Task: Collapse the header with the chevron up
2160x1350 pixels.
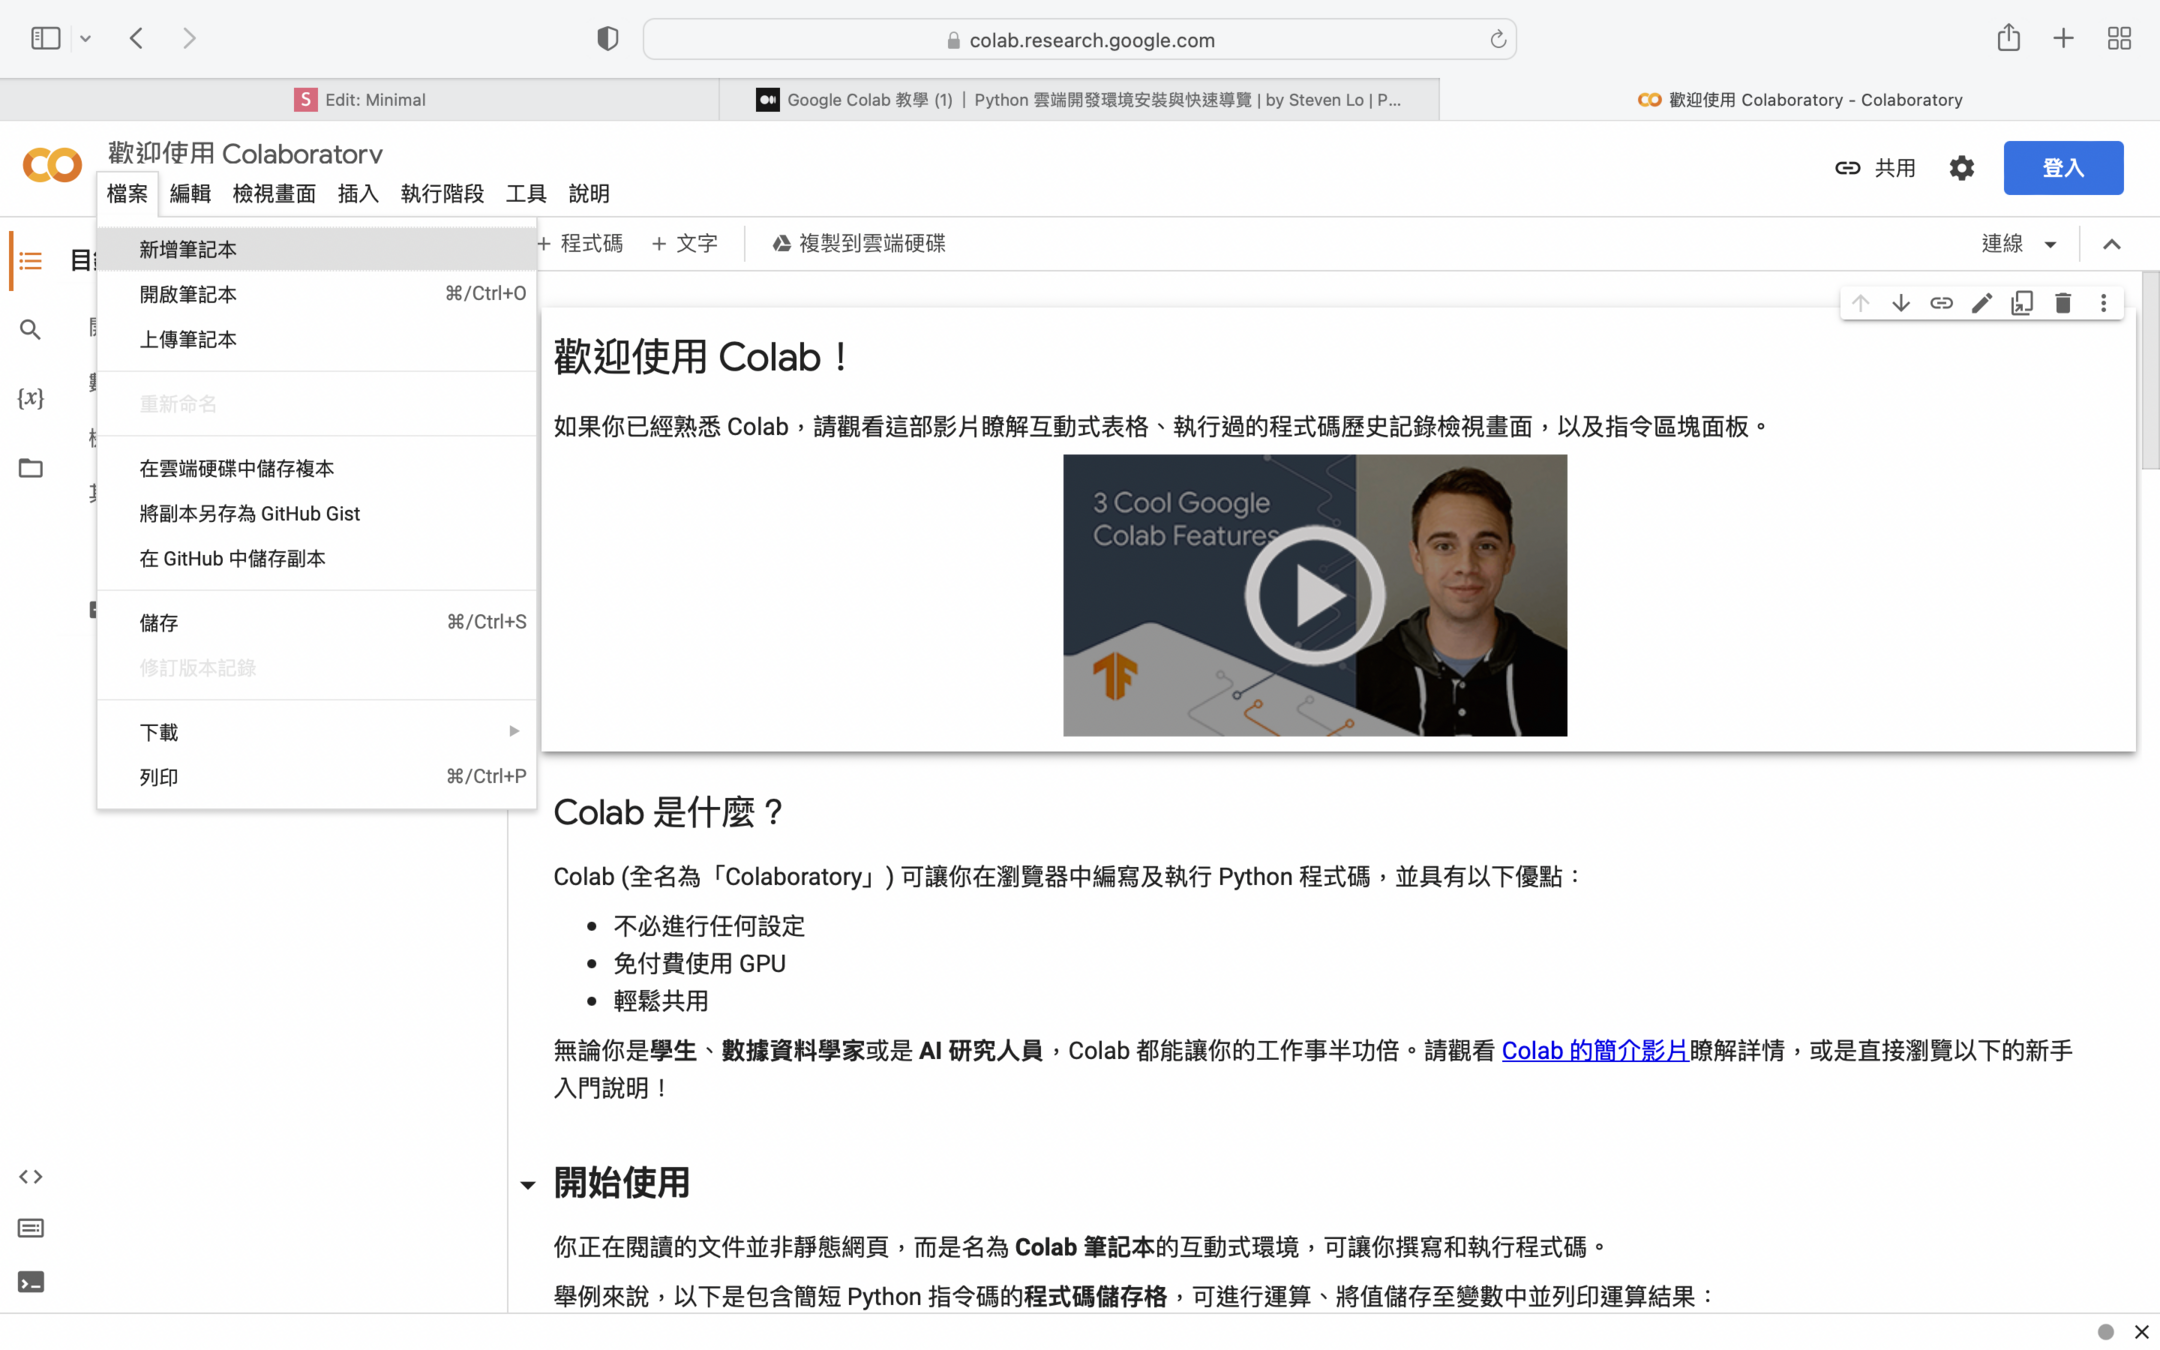Action: point(2111,245)
